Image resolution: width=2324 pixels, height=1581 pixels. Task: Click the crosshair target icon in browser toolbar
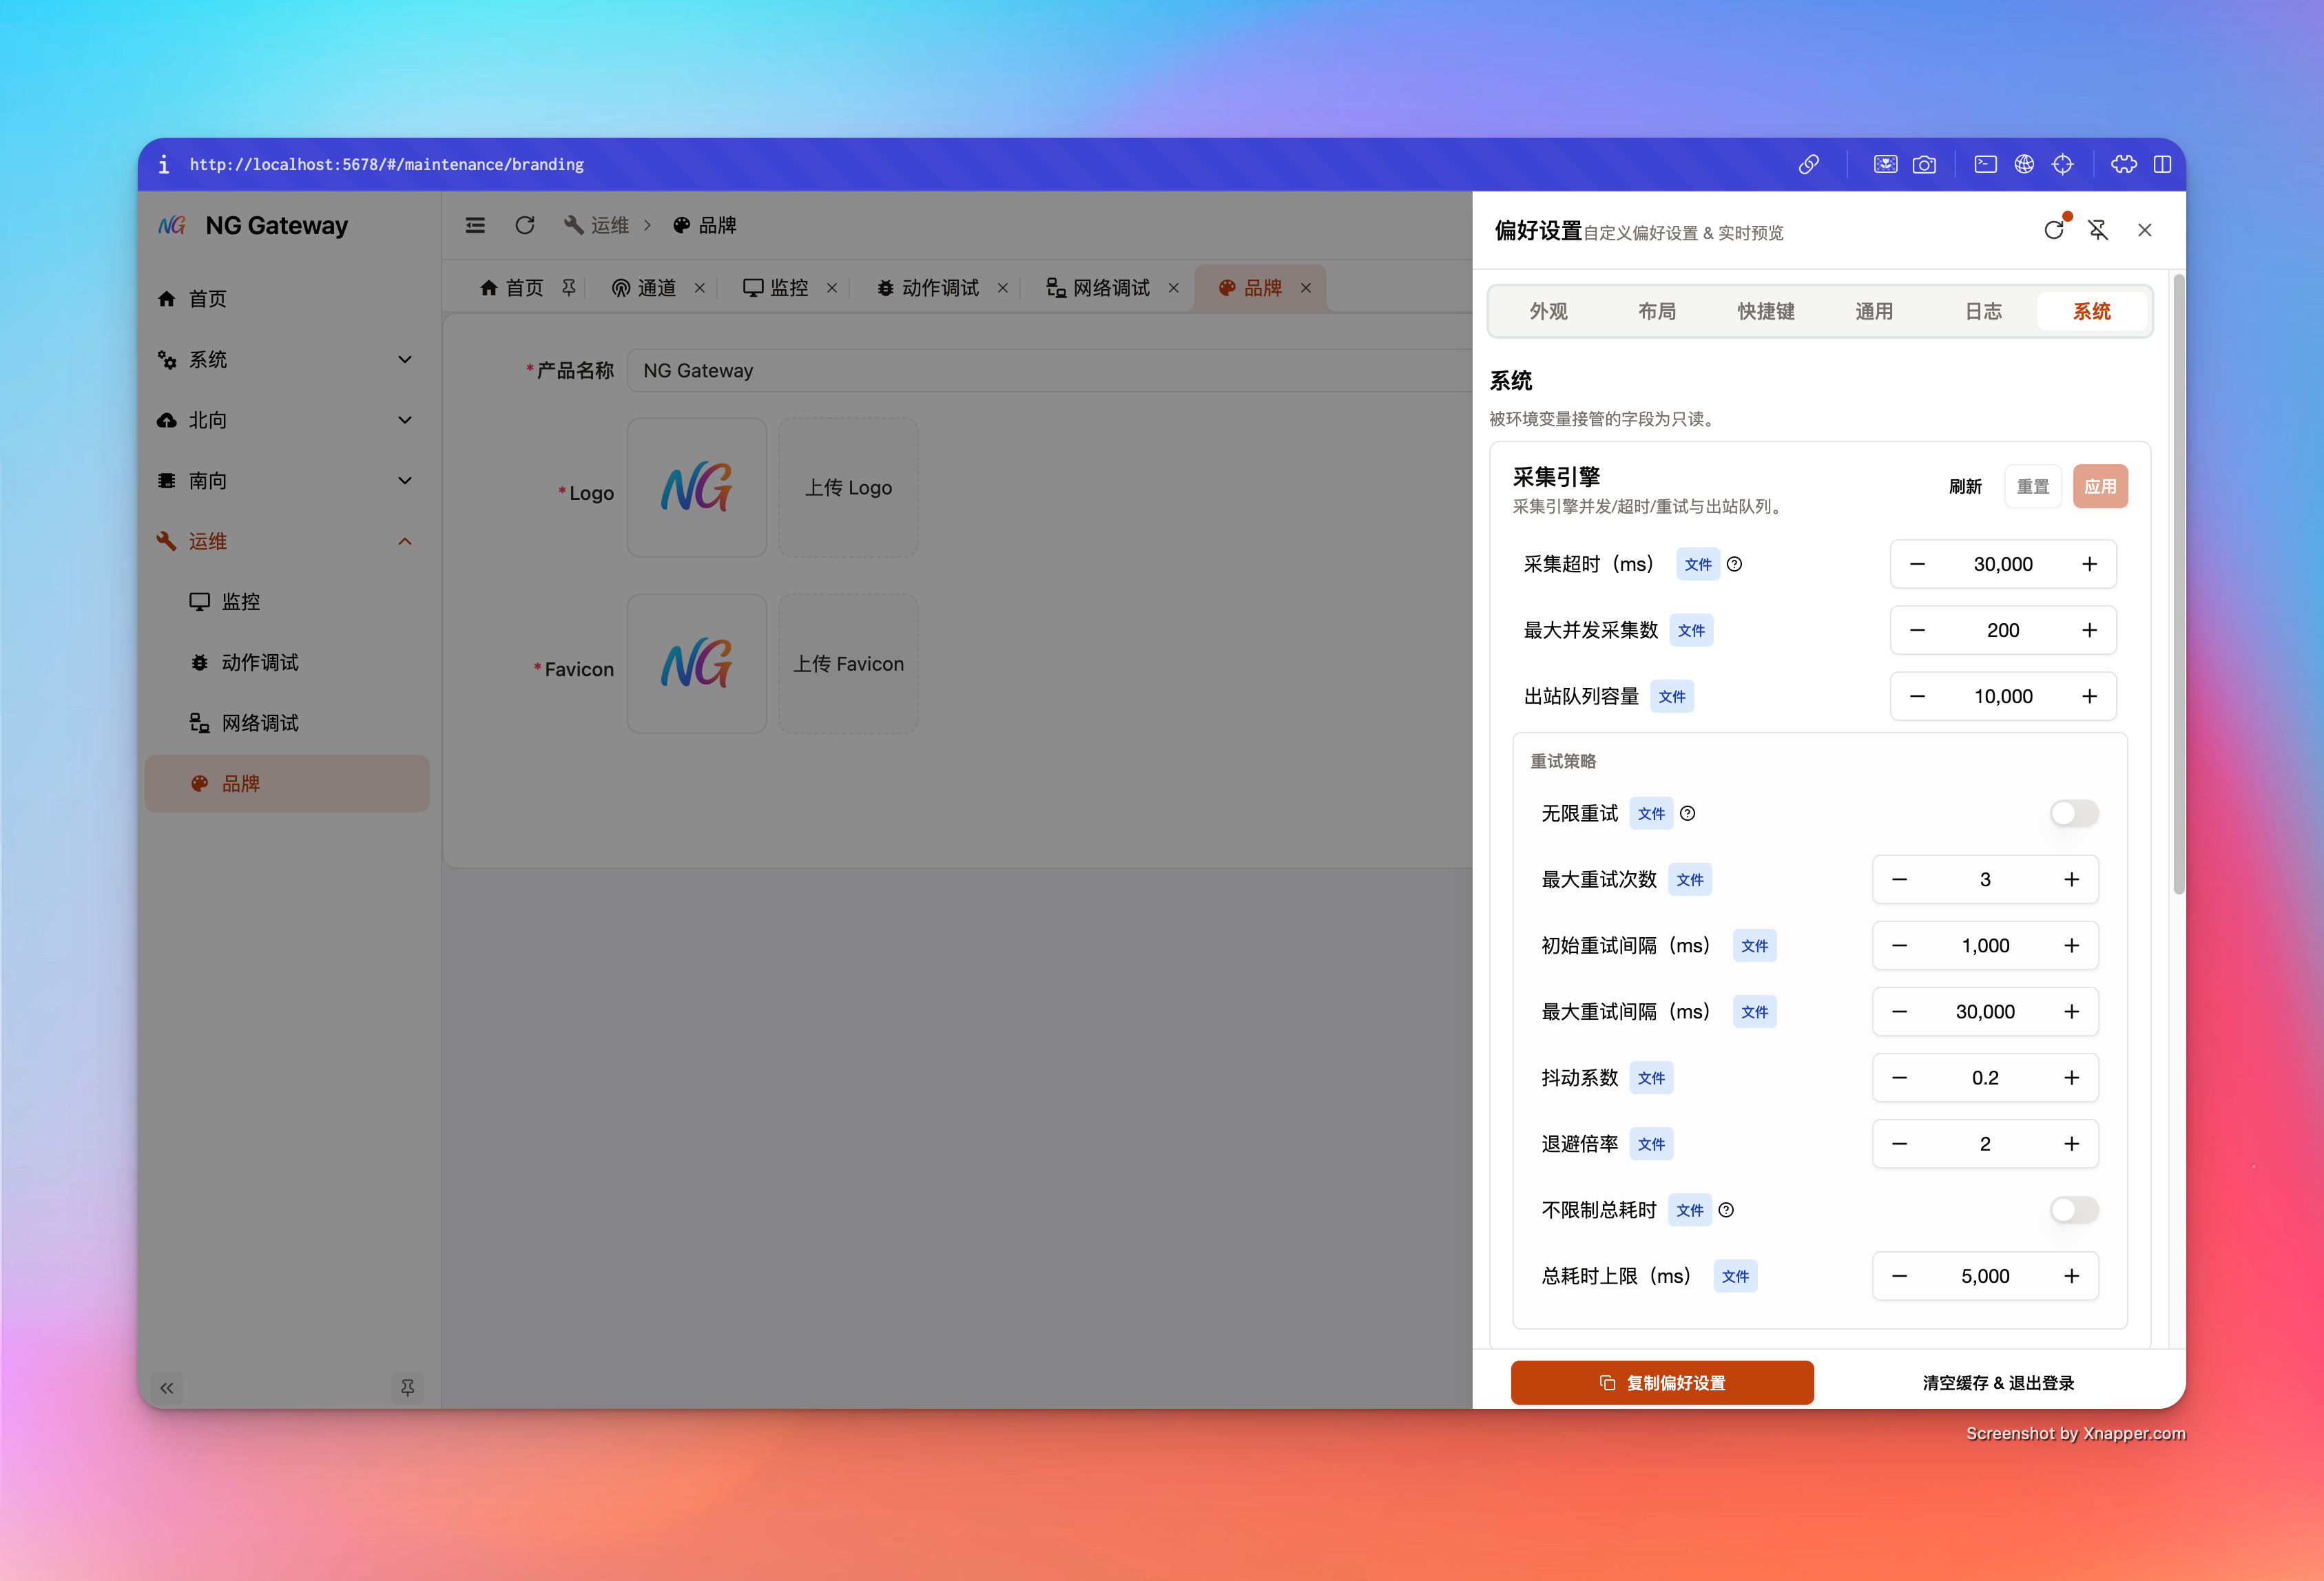pos(2062,165)
